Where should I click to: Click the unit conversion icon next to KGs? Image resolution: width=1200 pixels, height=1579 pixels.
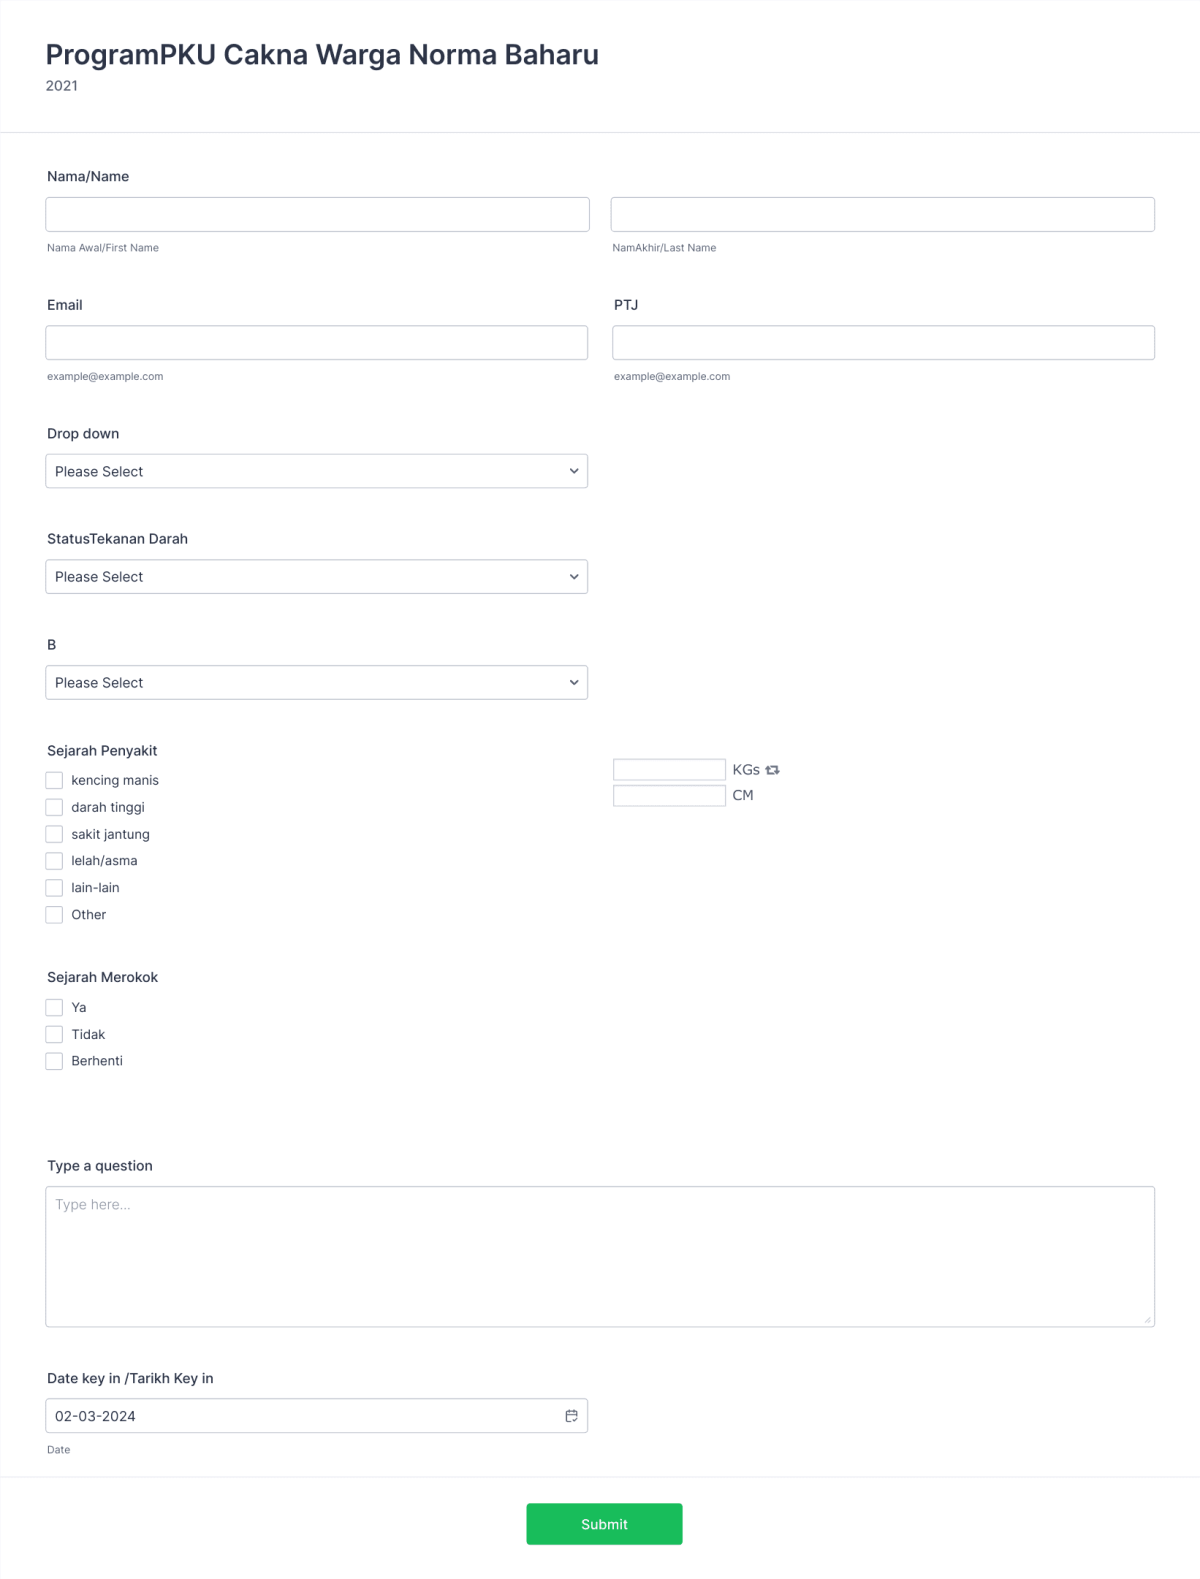(772, 769)
